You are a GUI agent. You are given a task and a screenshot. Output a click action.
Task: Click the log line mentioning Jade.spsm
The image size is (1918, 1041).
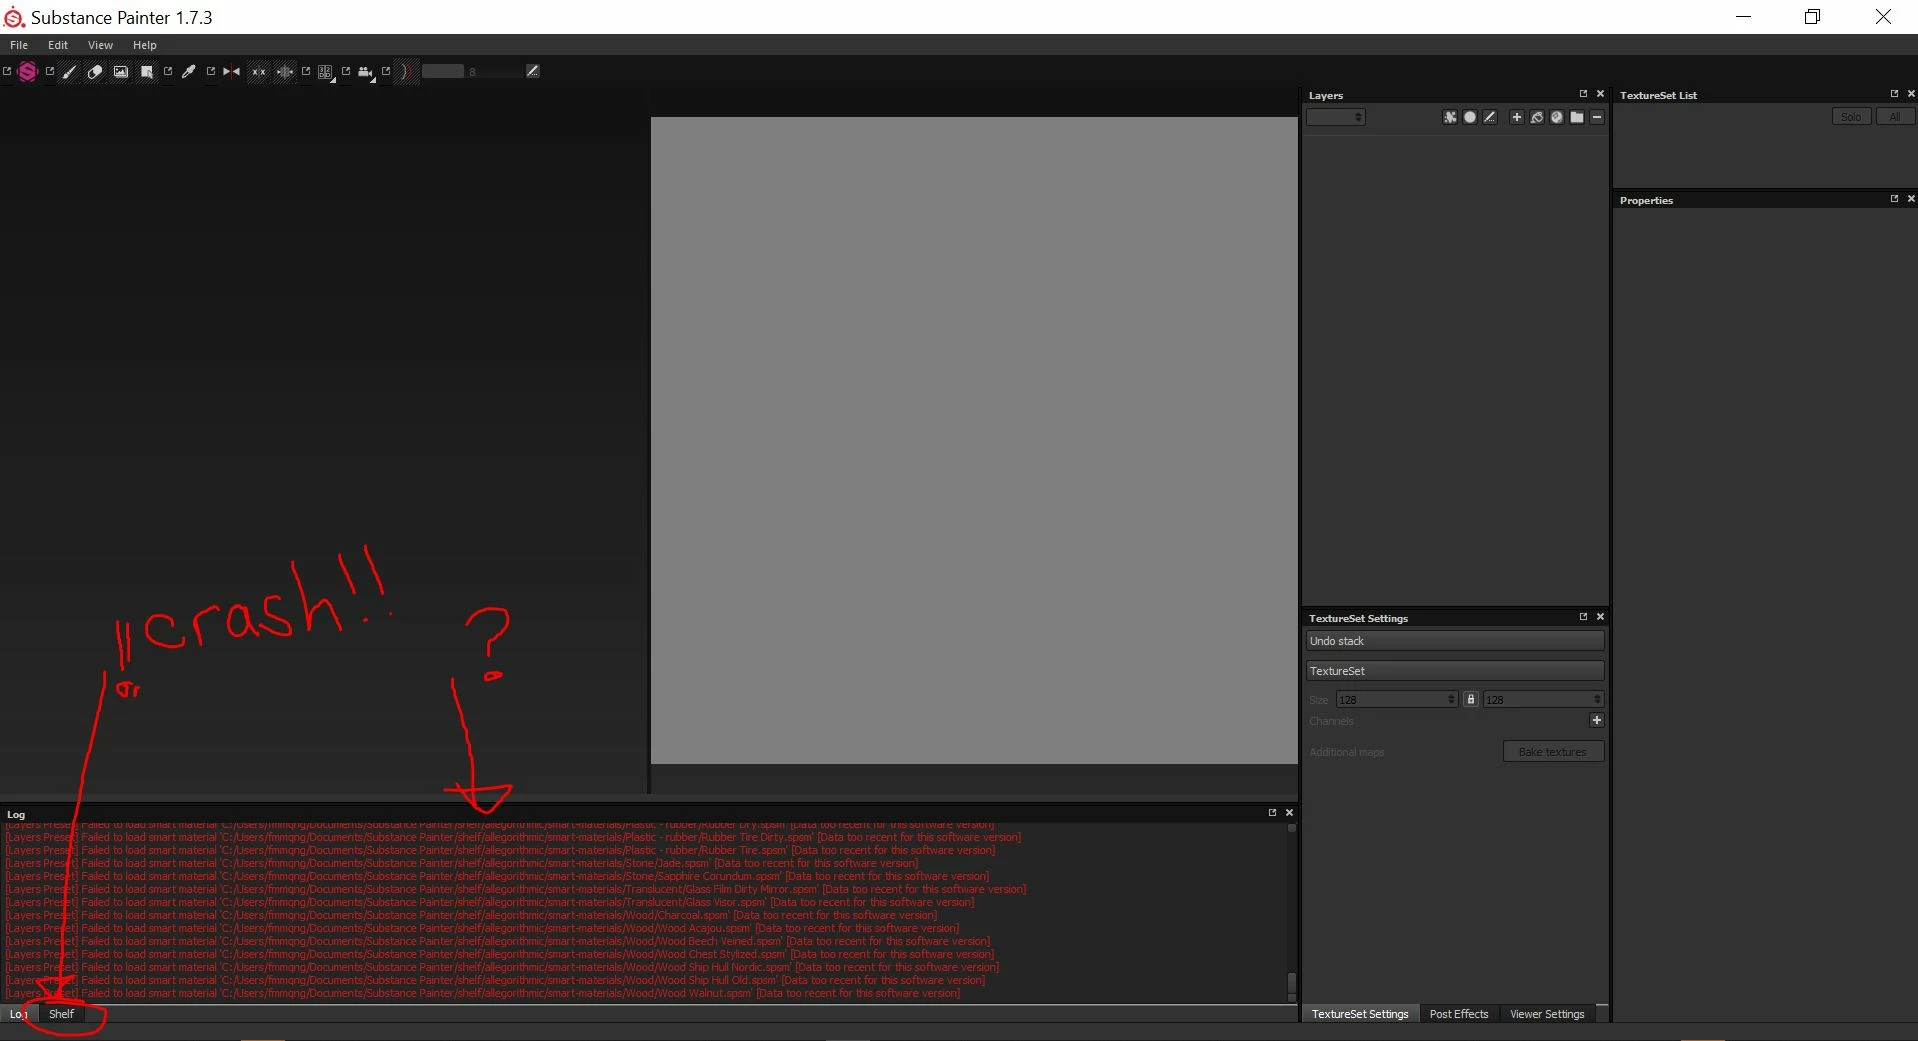(462, 863)
